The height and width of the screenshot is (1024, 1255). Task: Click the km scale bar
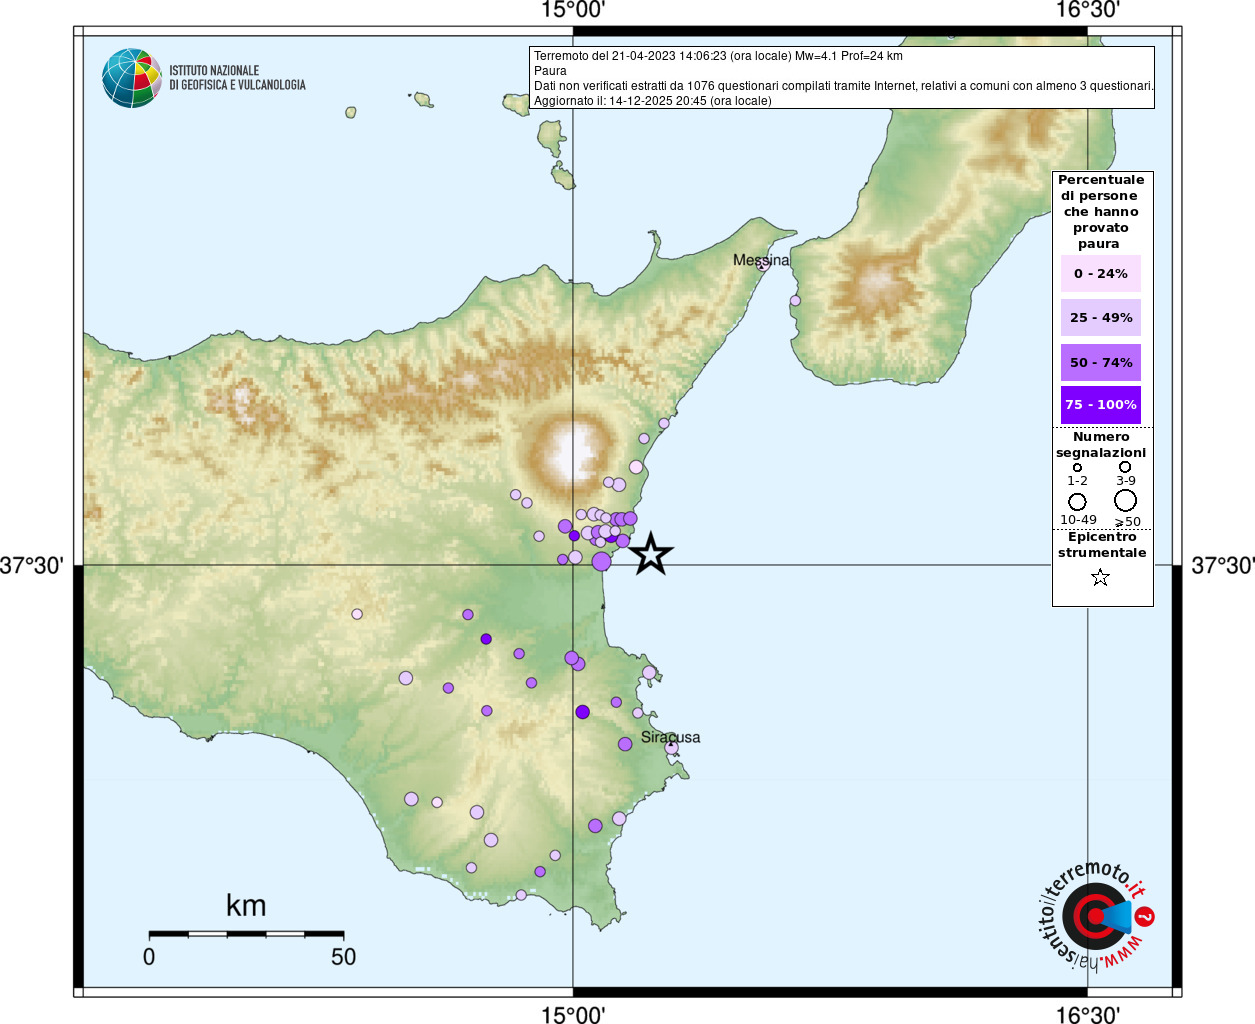point(246,934)
